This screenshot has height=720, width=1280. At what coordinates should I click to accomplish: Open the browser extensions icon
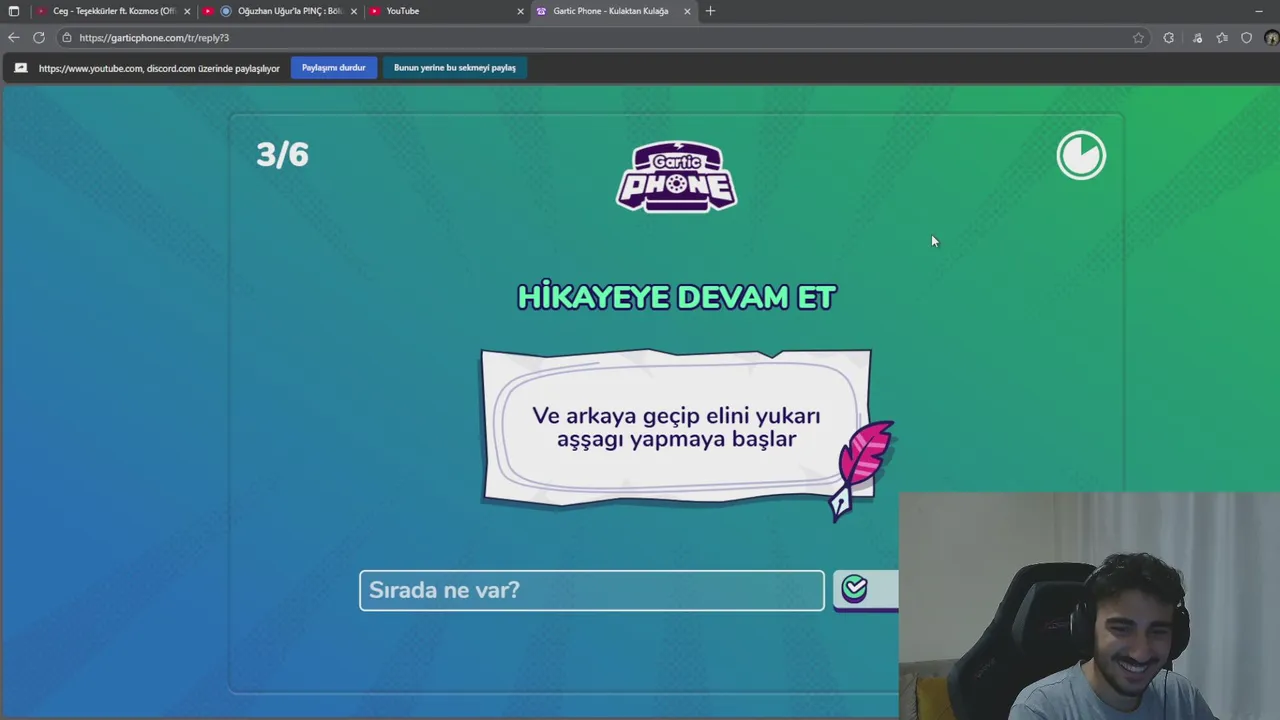(x=1168, y=38)
